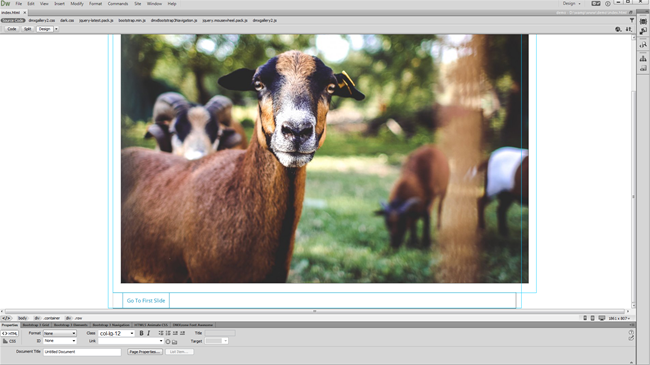650x365 pixels.
Task: Click the Document Title input field
Action: (x=82, y=352)
